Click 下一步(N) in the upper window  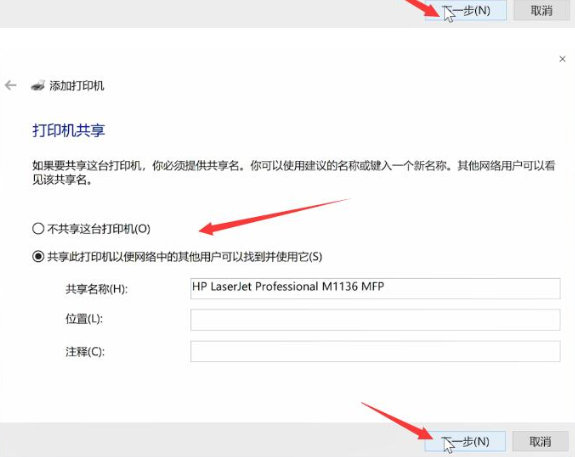tap(466, 10)
